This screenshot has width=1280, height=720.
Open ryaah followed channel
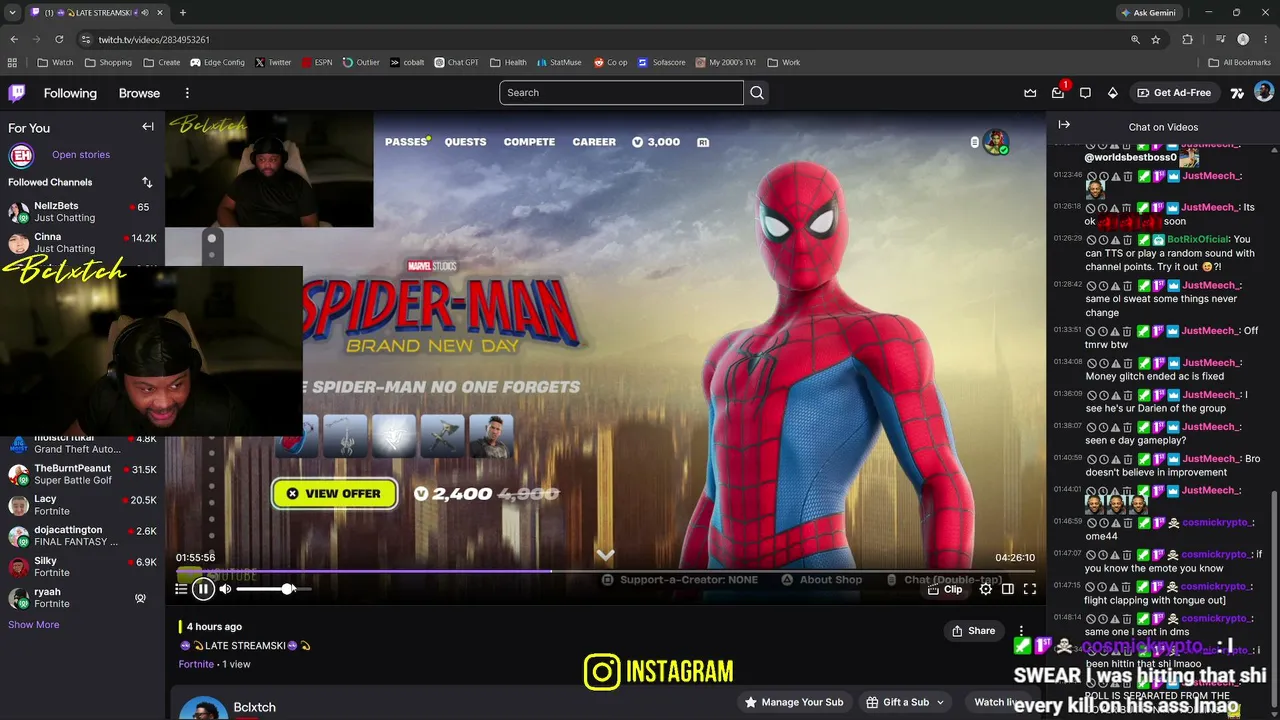point(82,598)
